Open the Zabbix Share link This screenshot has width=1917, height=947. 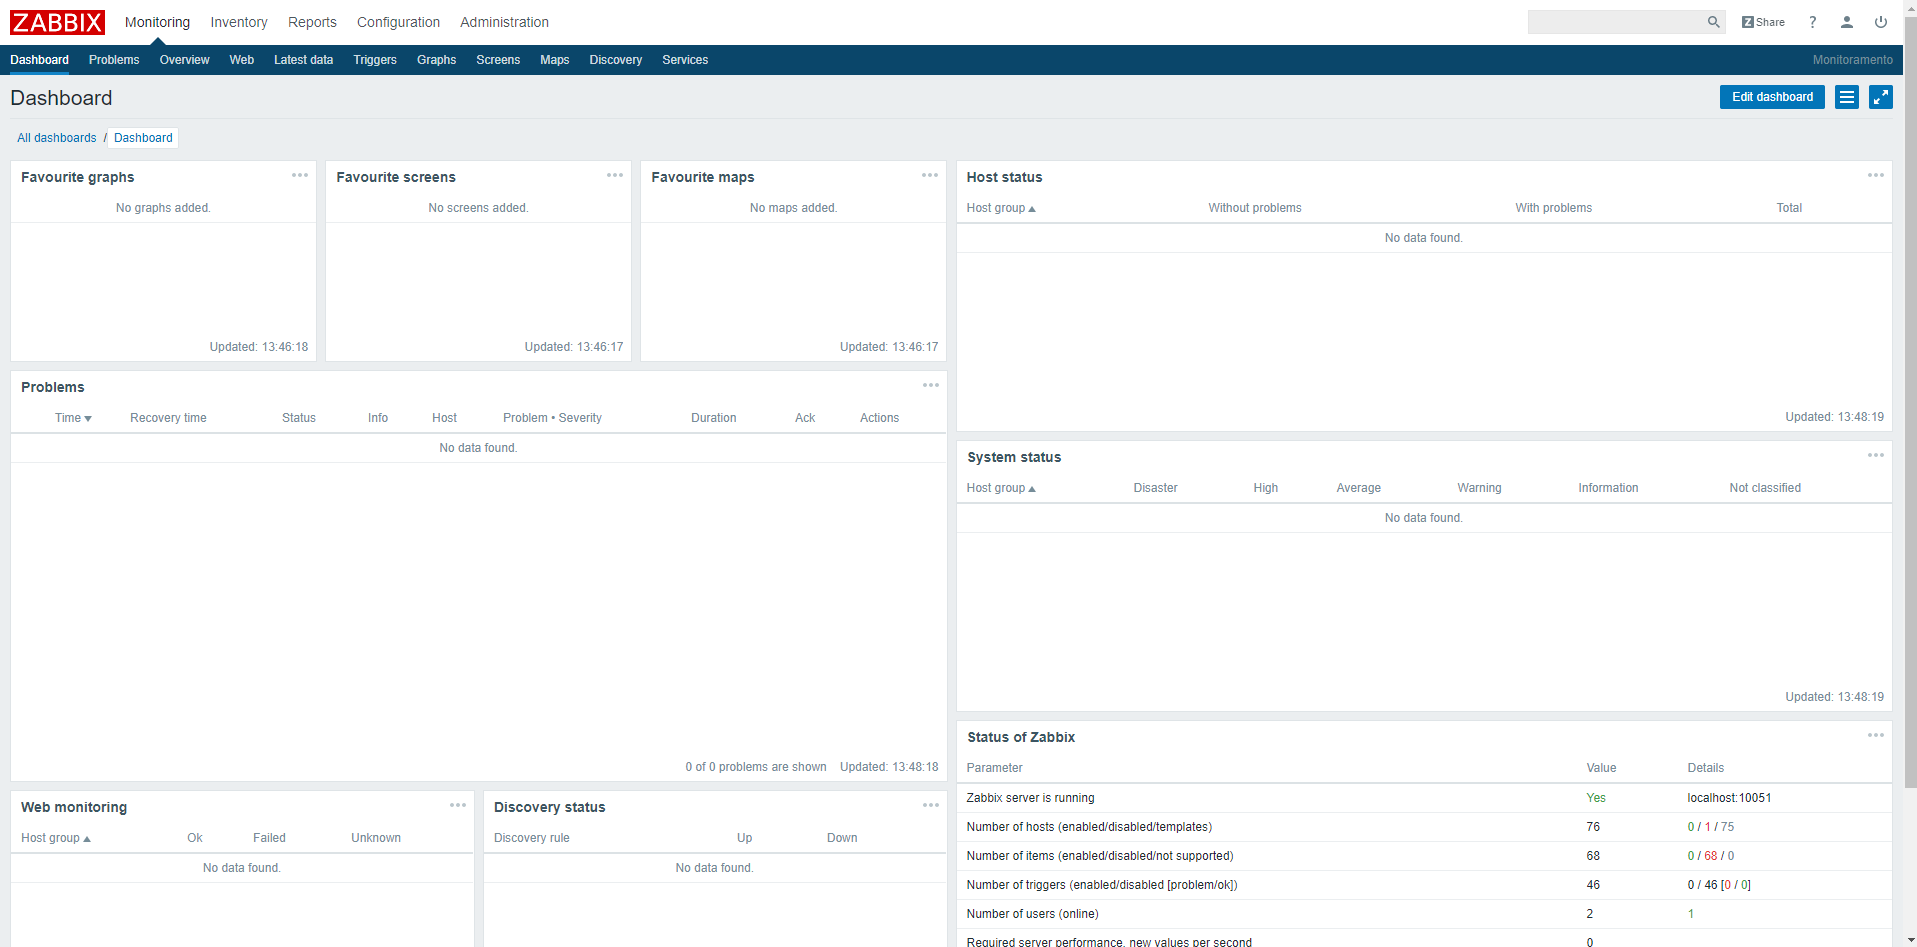click(x=1763, y=22)
